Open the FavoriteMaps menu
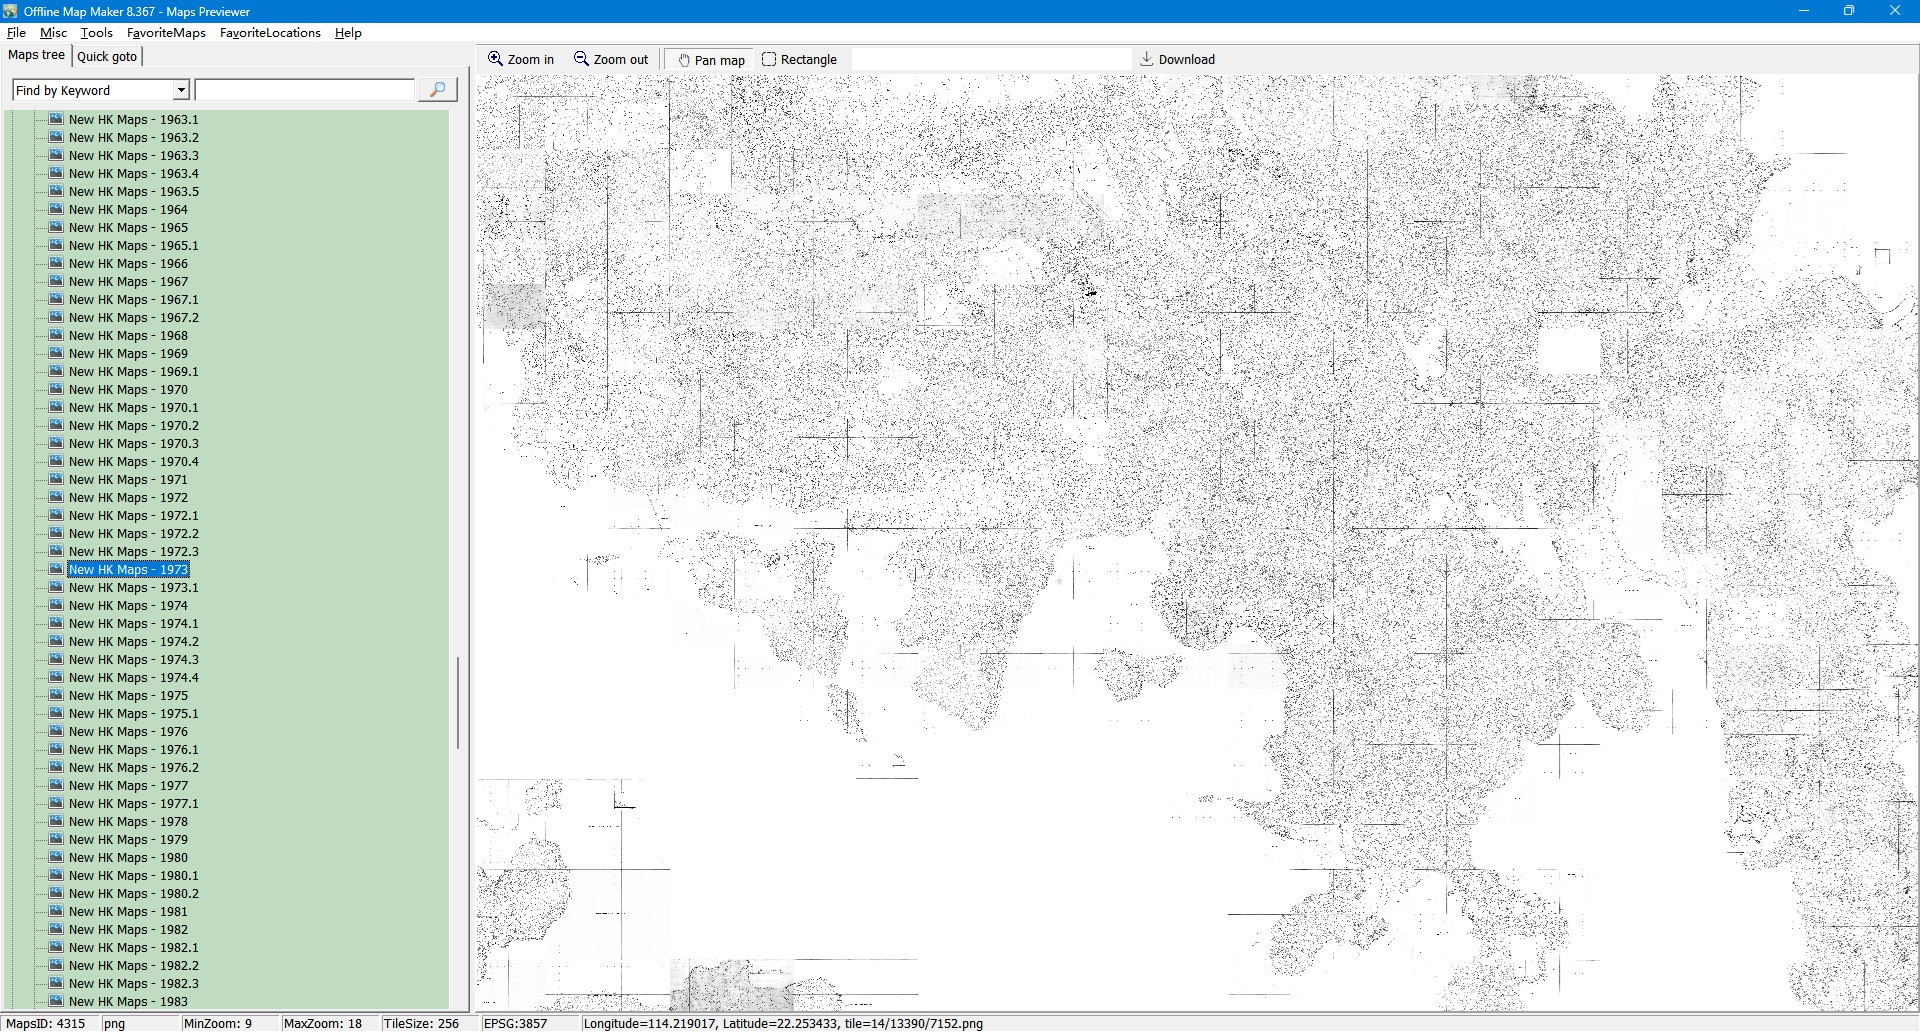The width and height of the screenshot is (1920, 1032). [x=166, y=33]
